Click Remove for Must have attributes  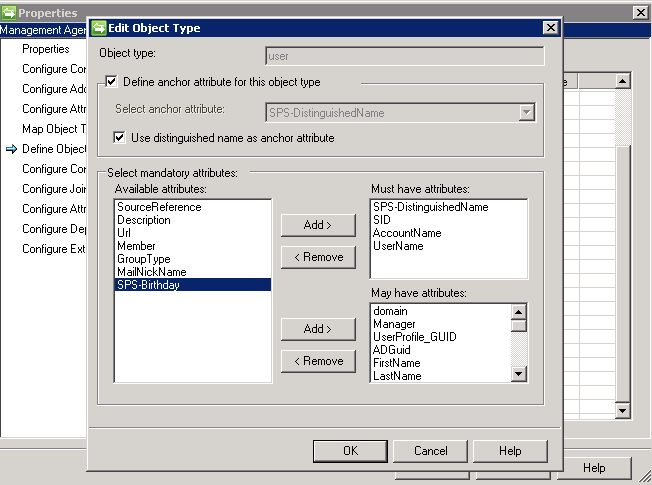tap(318, 257)
